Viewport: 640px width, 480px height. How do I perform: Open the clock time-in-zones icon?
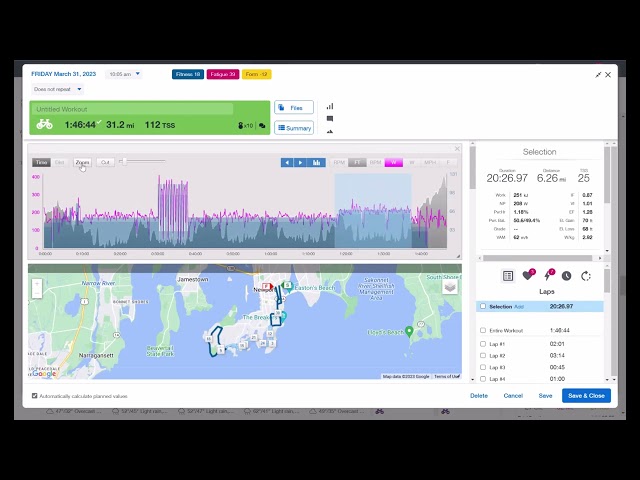(x=567, y=276)
